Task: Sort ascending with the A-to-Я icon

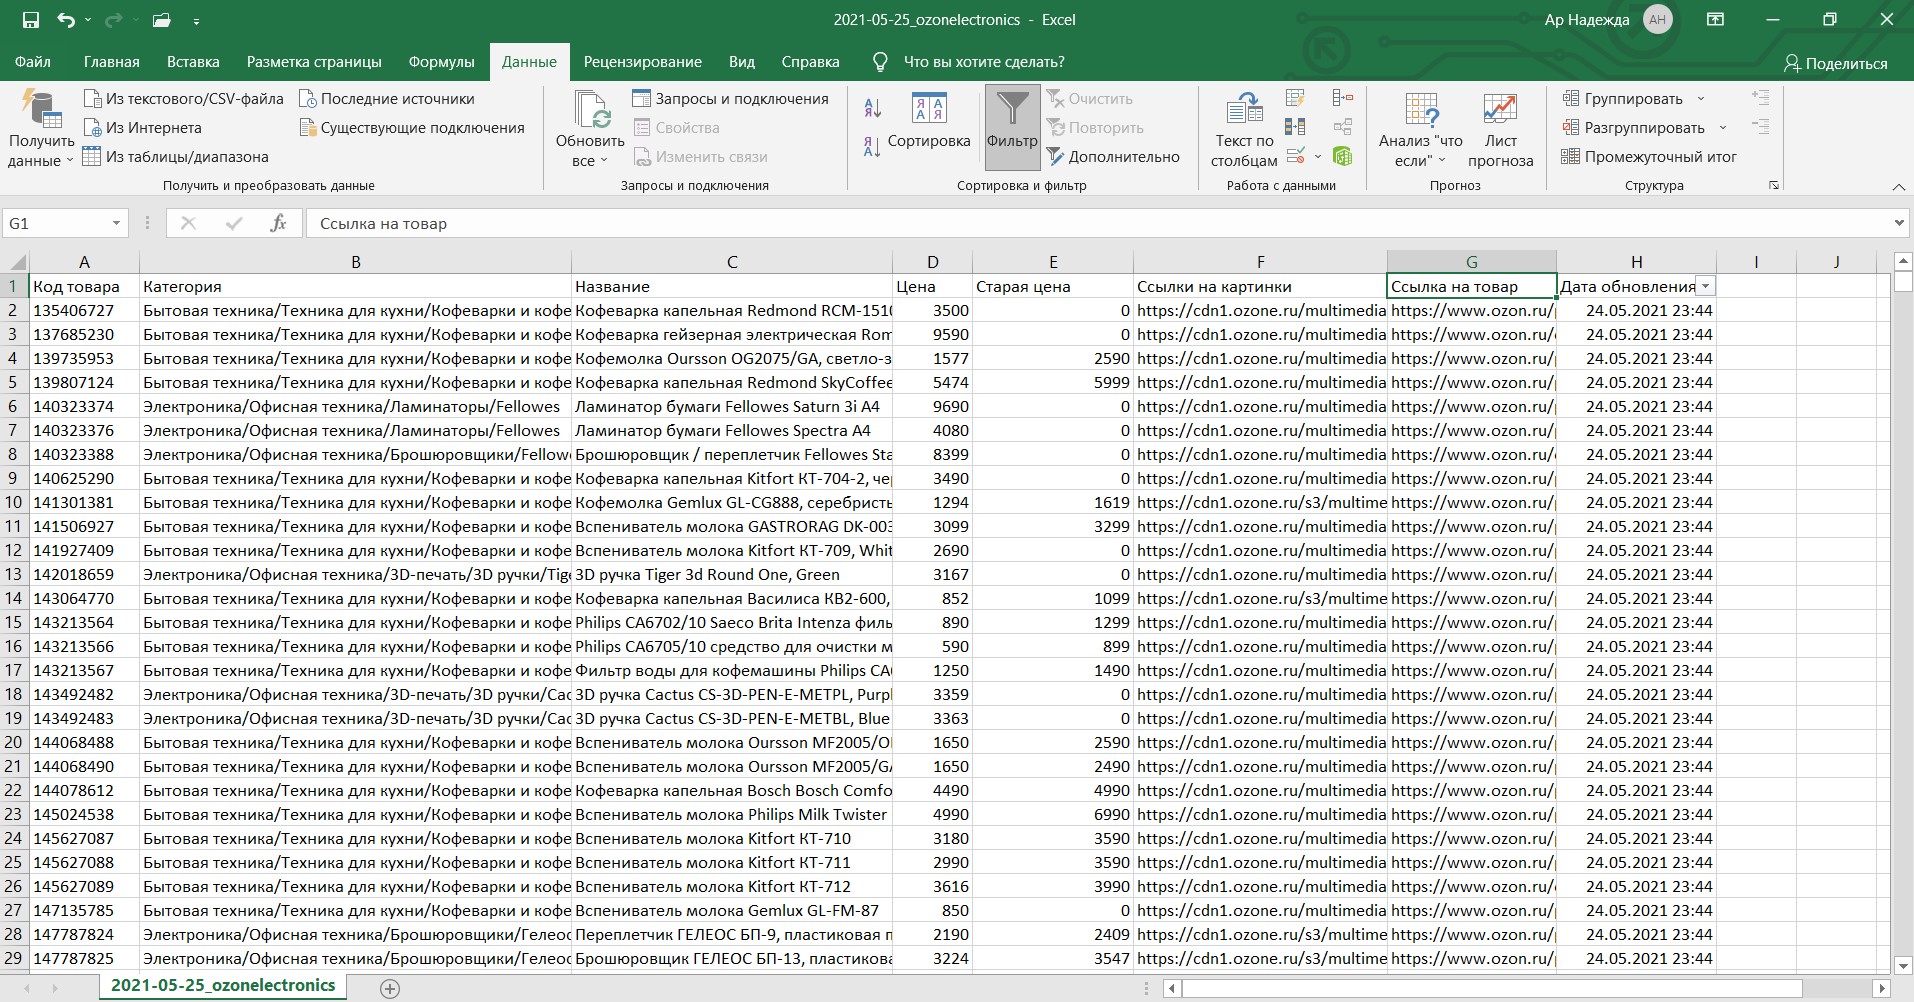Action: pos(872,108)
